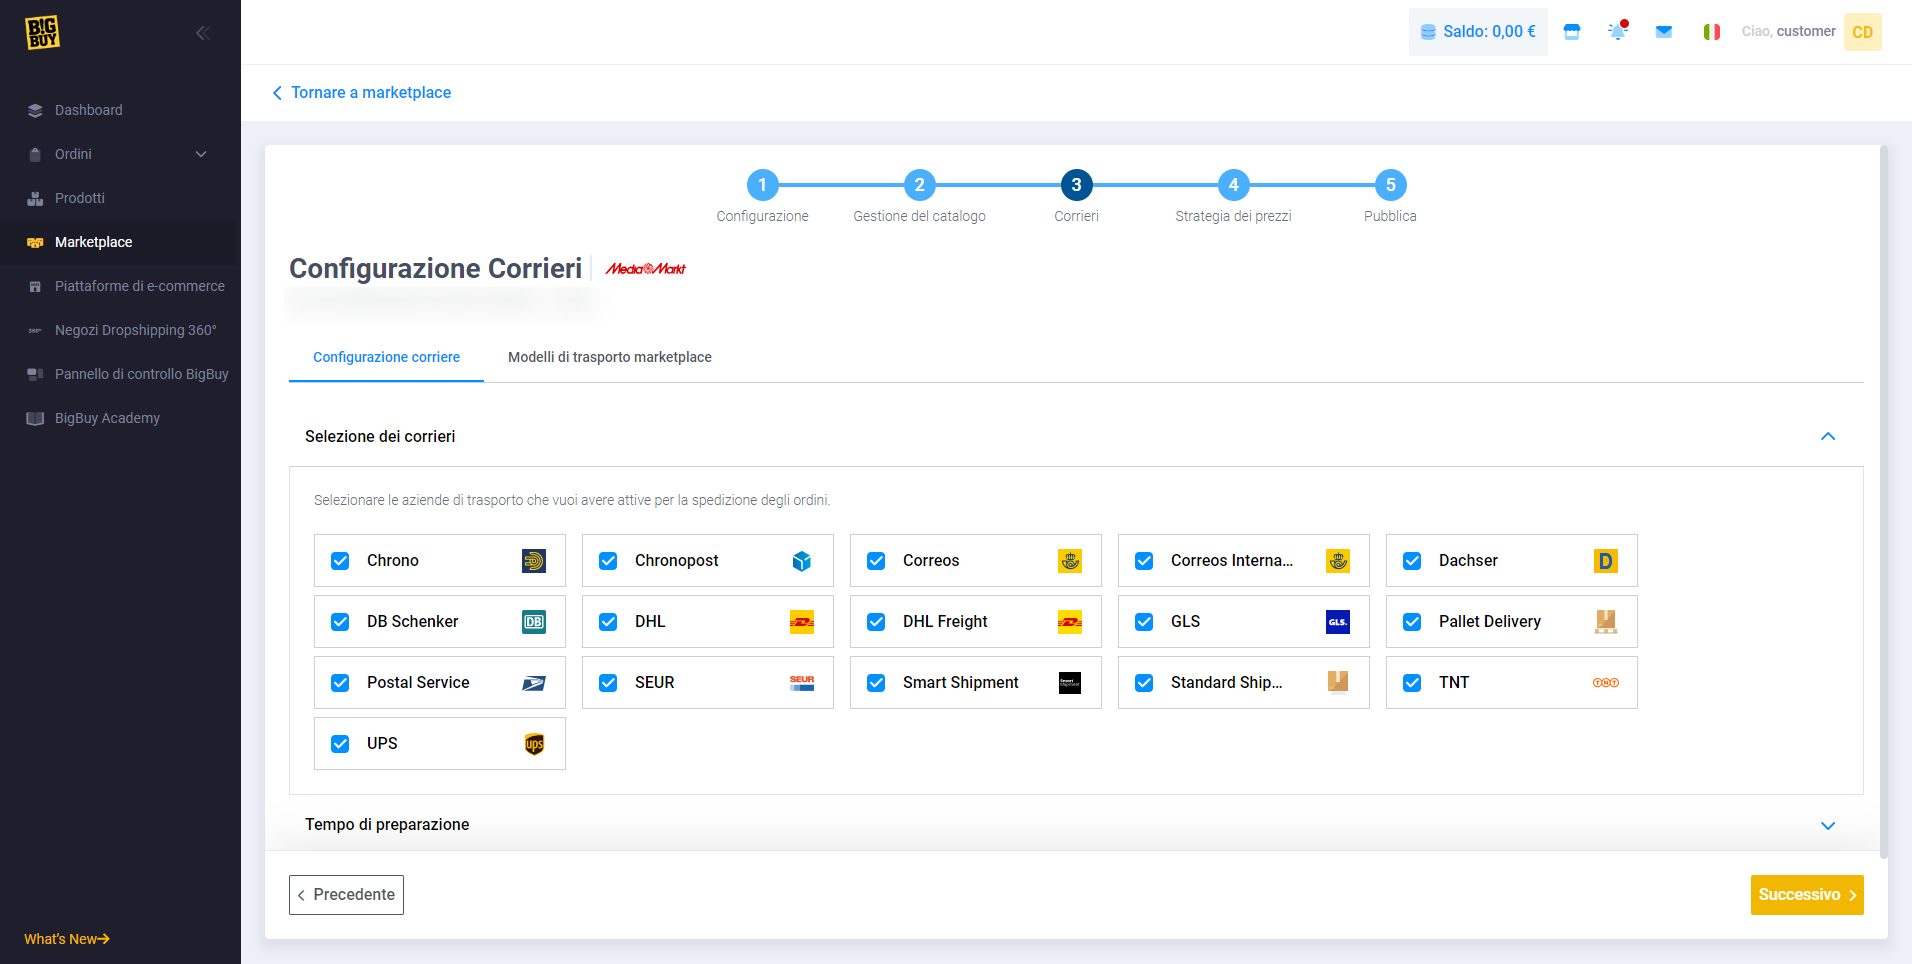Screen dimensions: 1912x964
Task: Expand the Tempo di preparazione section
Action: (x=1827, y=825)
